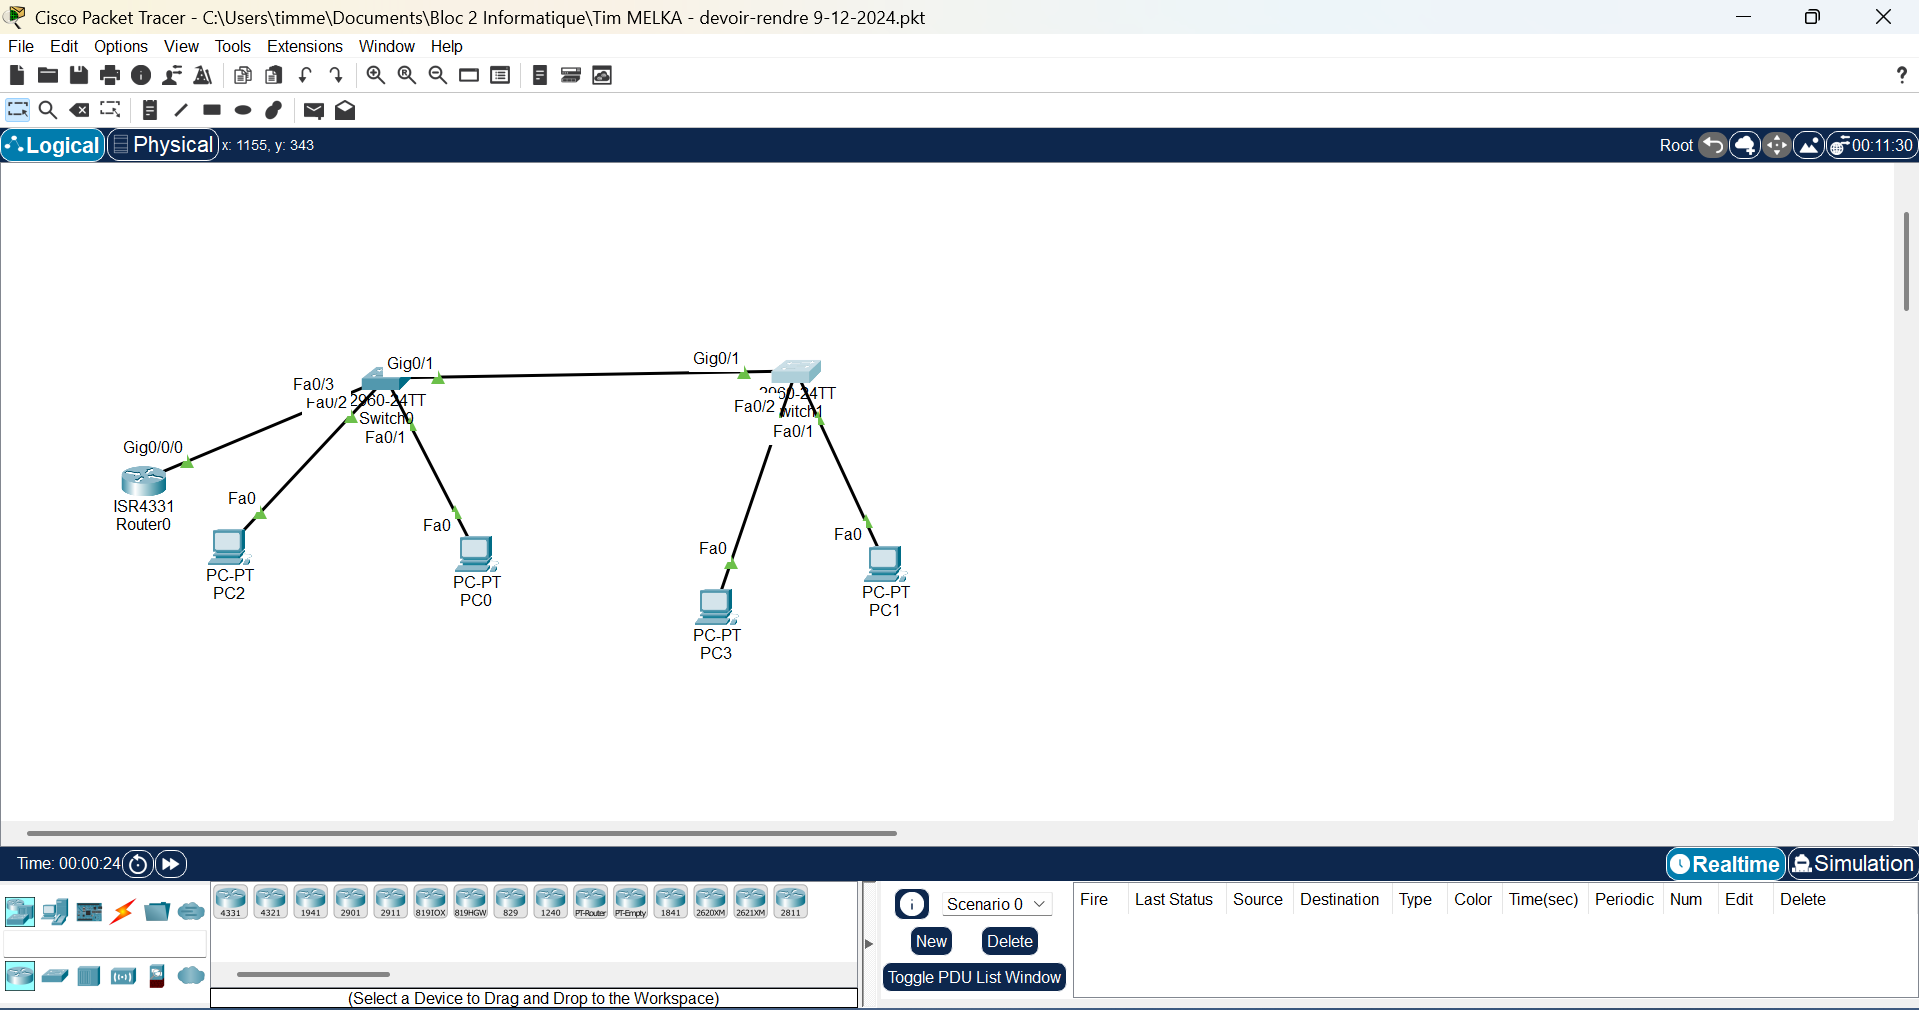Image resolution: width=1919 pixels, height=1010 pixels.
Task: Select the Connections lightning bolt category
Action: (x=123, y=911)
